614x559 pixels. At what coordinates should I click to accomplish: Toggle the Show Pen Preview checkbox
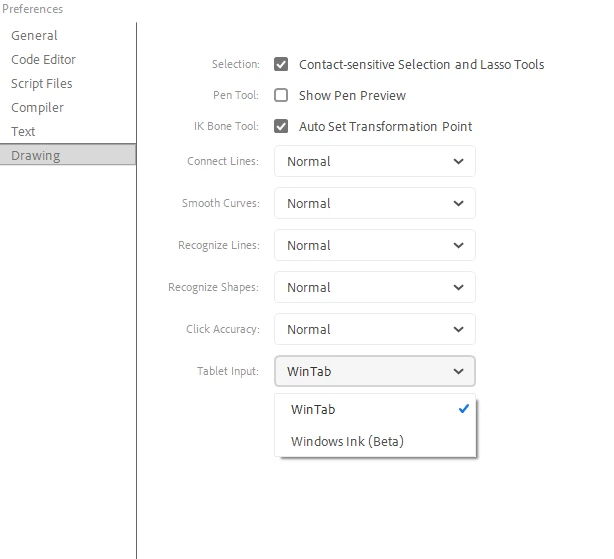(281, 96)
